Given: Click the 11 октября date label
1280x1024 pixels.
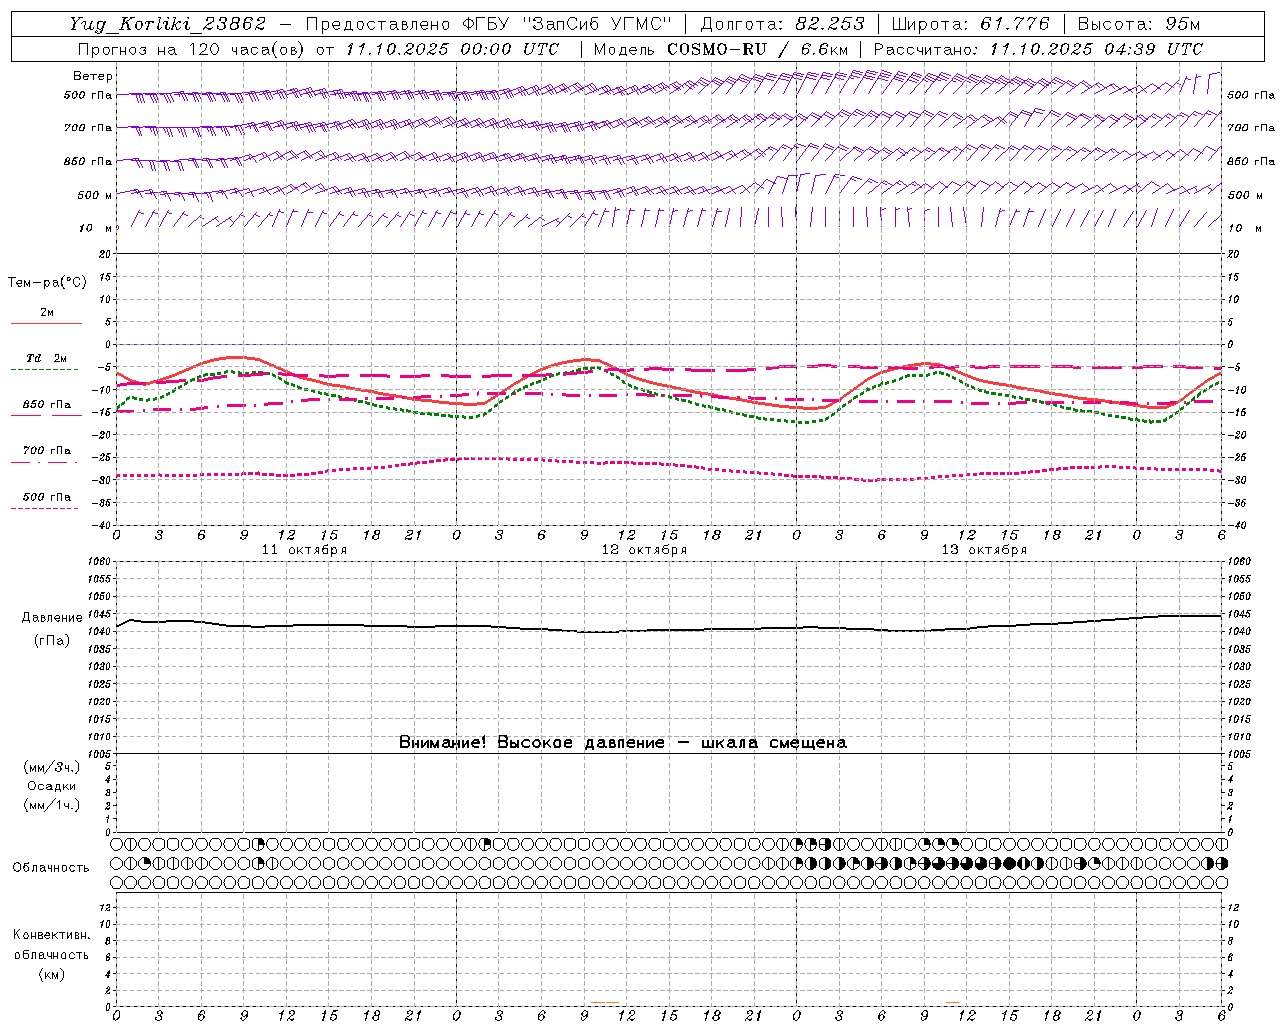Looking at the screenshot, I should click(x=305, y=550).
